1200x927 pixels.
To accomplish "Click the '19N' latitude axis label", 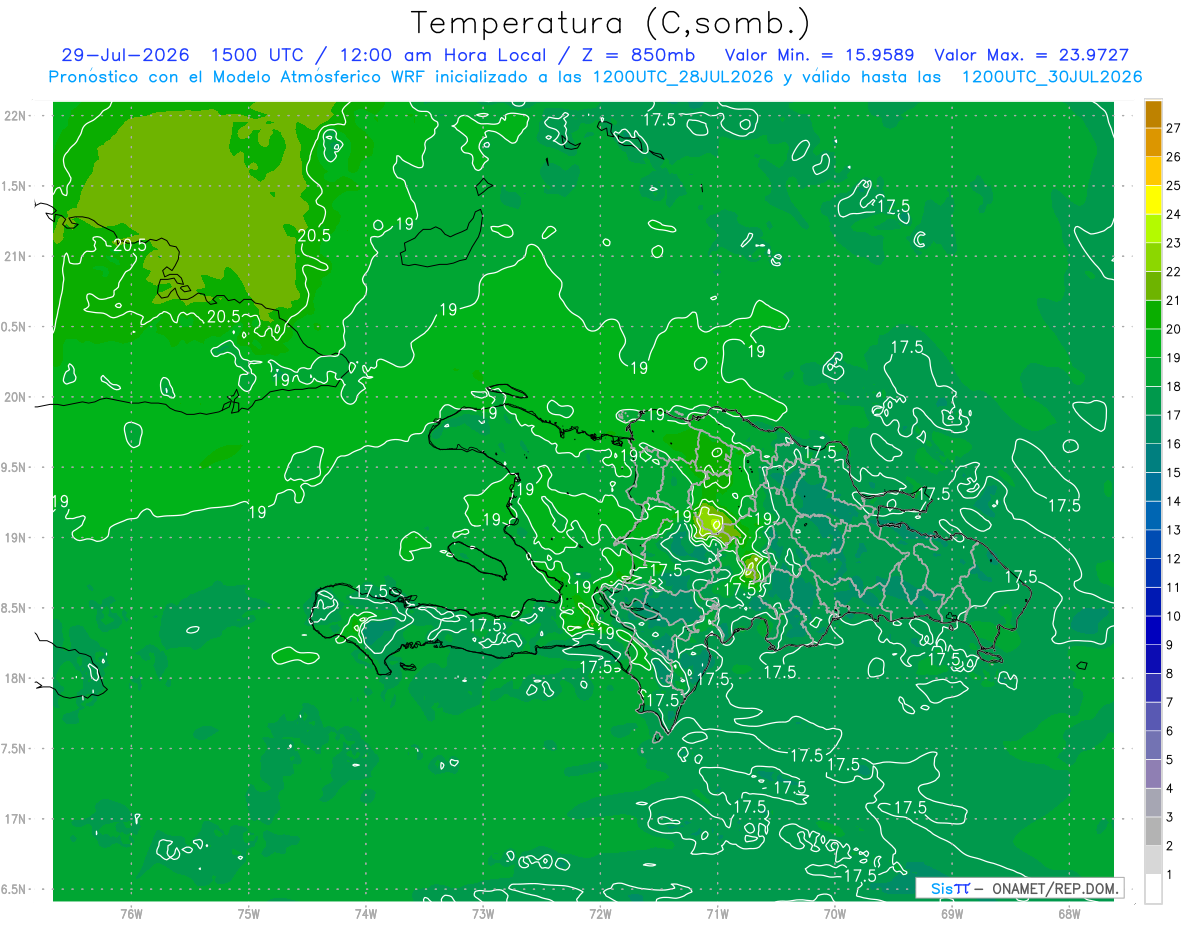I will [x=14, y=537].
